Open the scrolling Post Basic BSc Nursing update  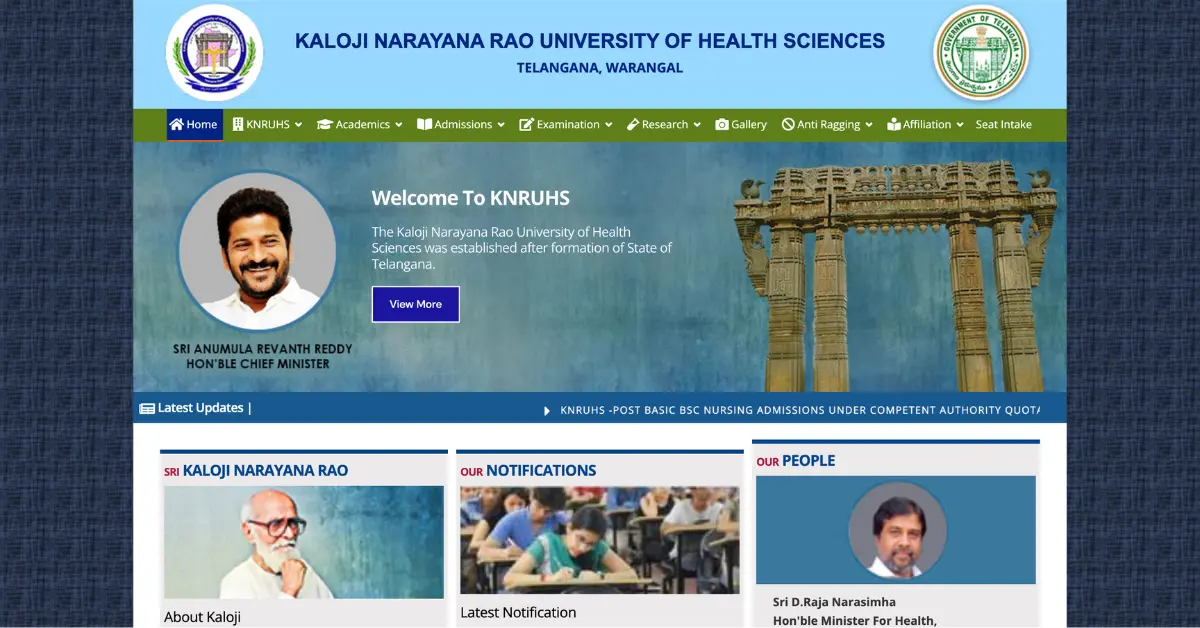798,410
